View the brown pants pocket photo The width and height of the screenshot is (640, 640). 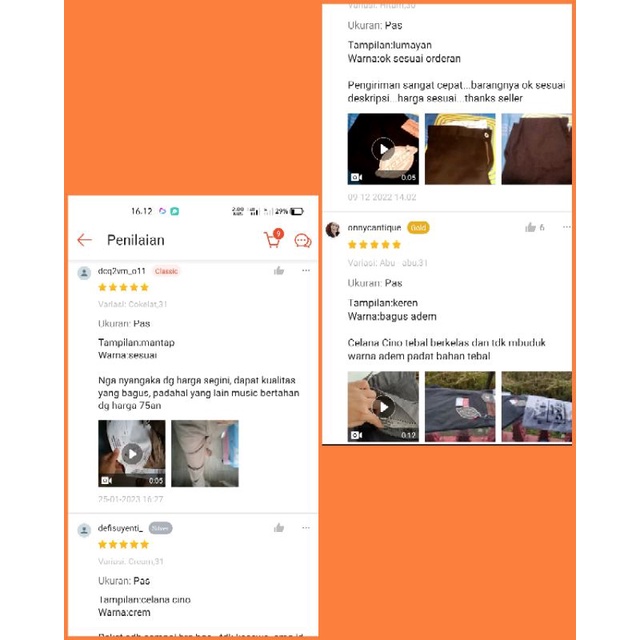pos(460,149)
